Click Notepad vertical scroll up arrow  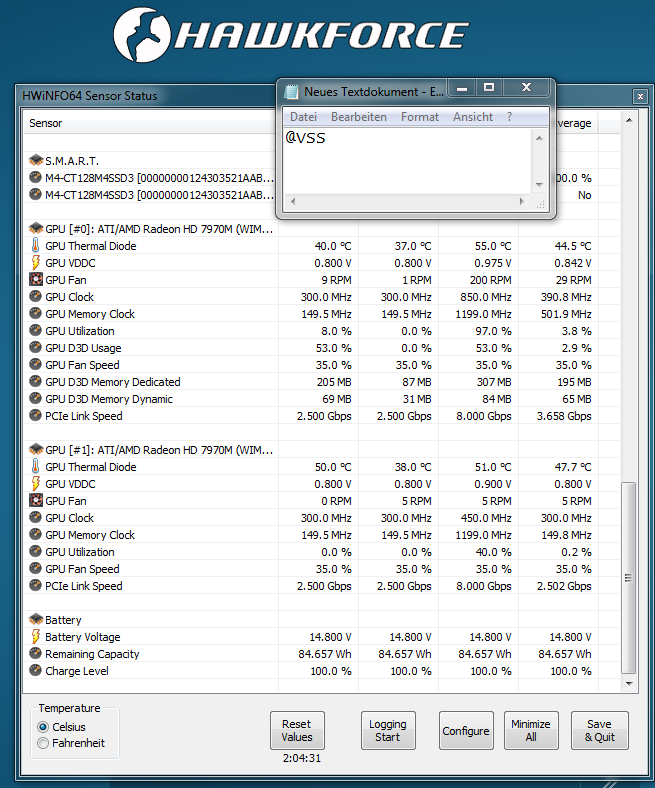(539, 138)
